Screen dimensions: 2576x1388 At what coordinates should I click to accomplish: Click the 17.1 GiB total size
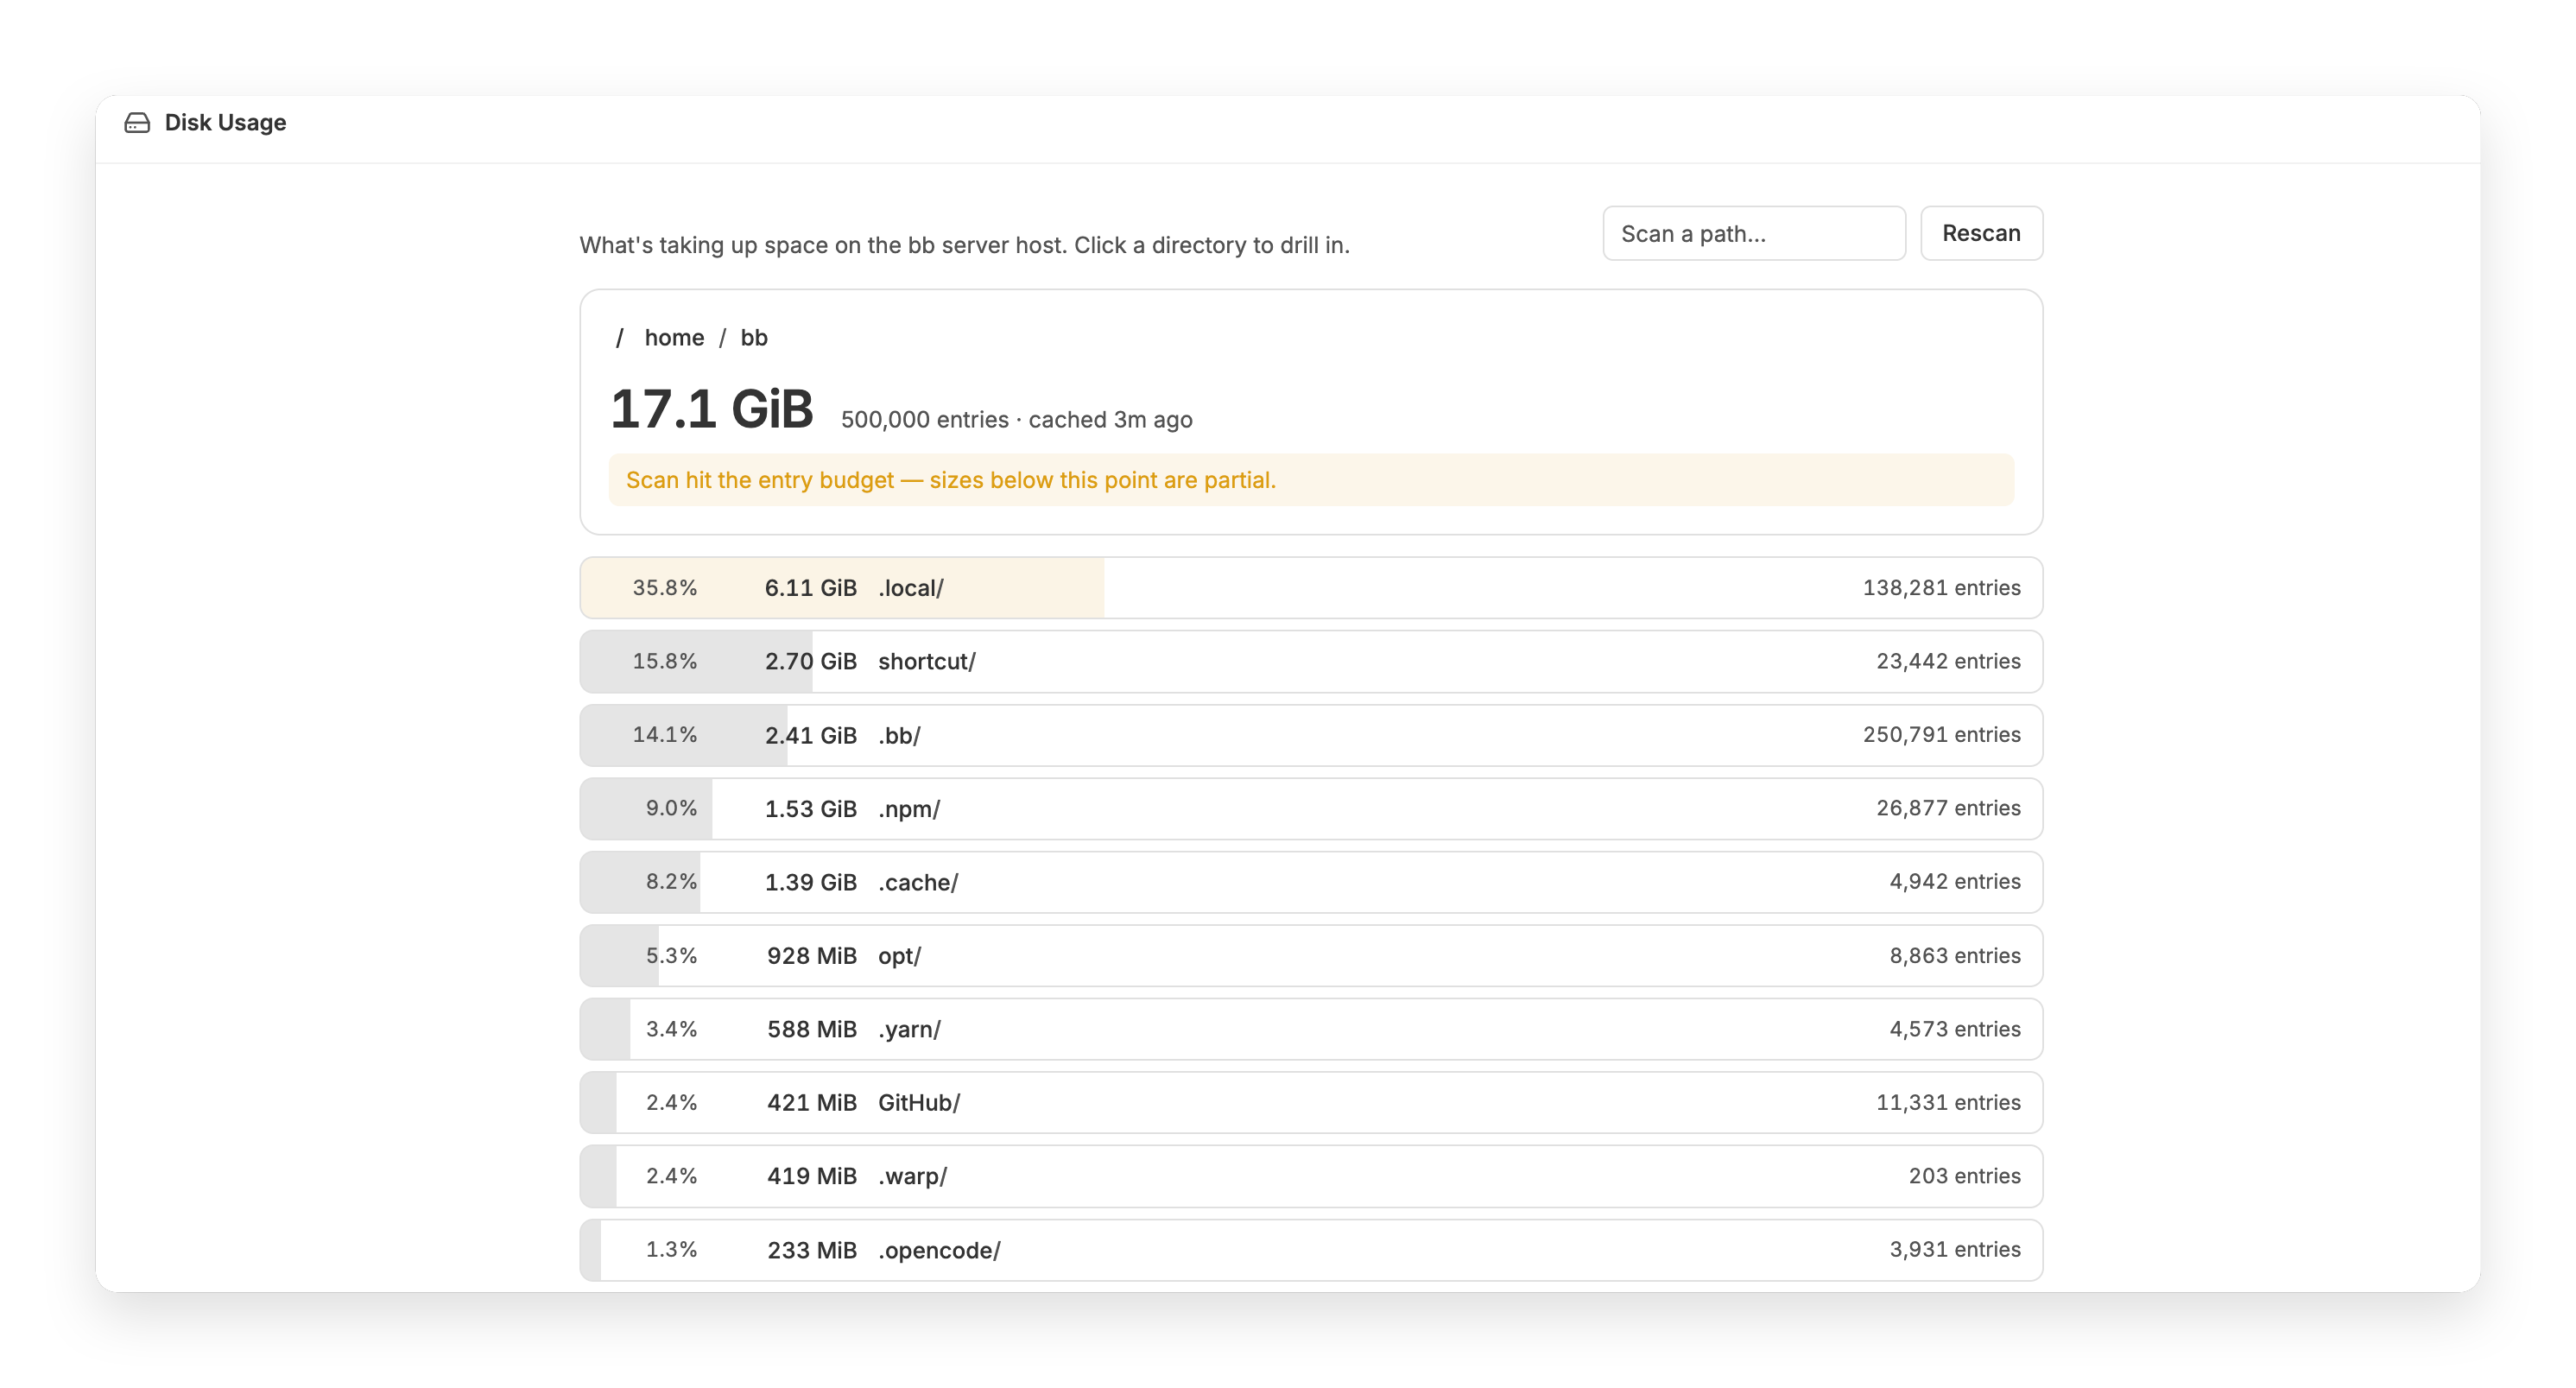point(712,410)
